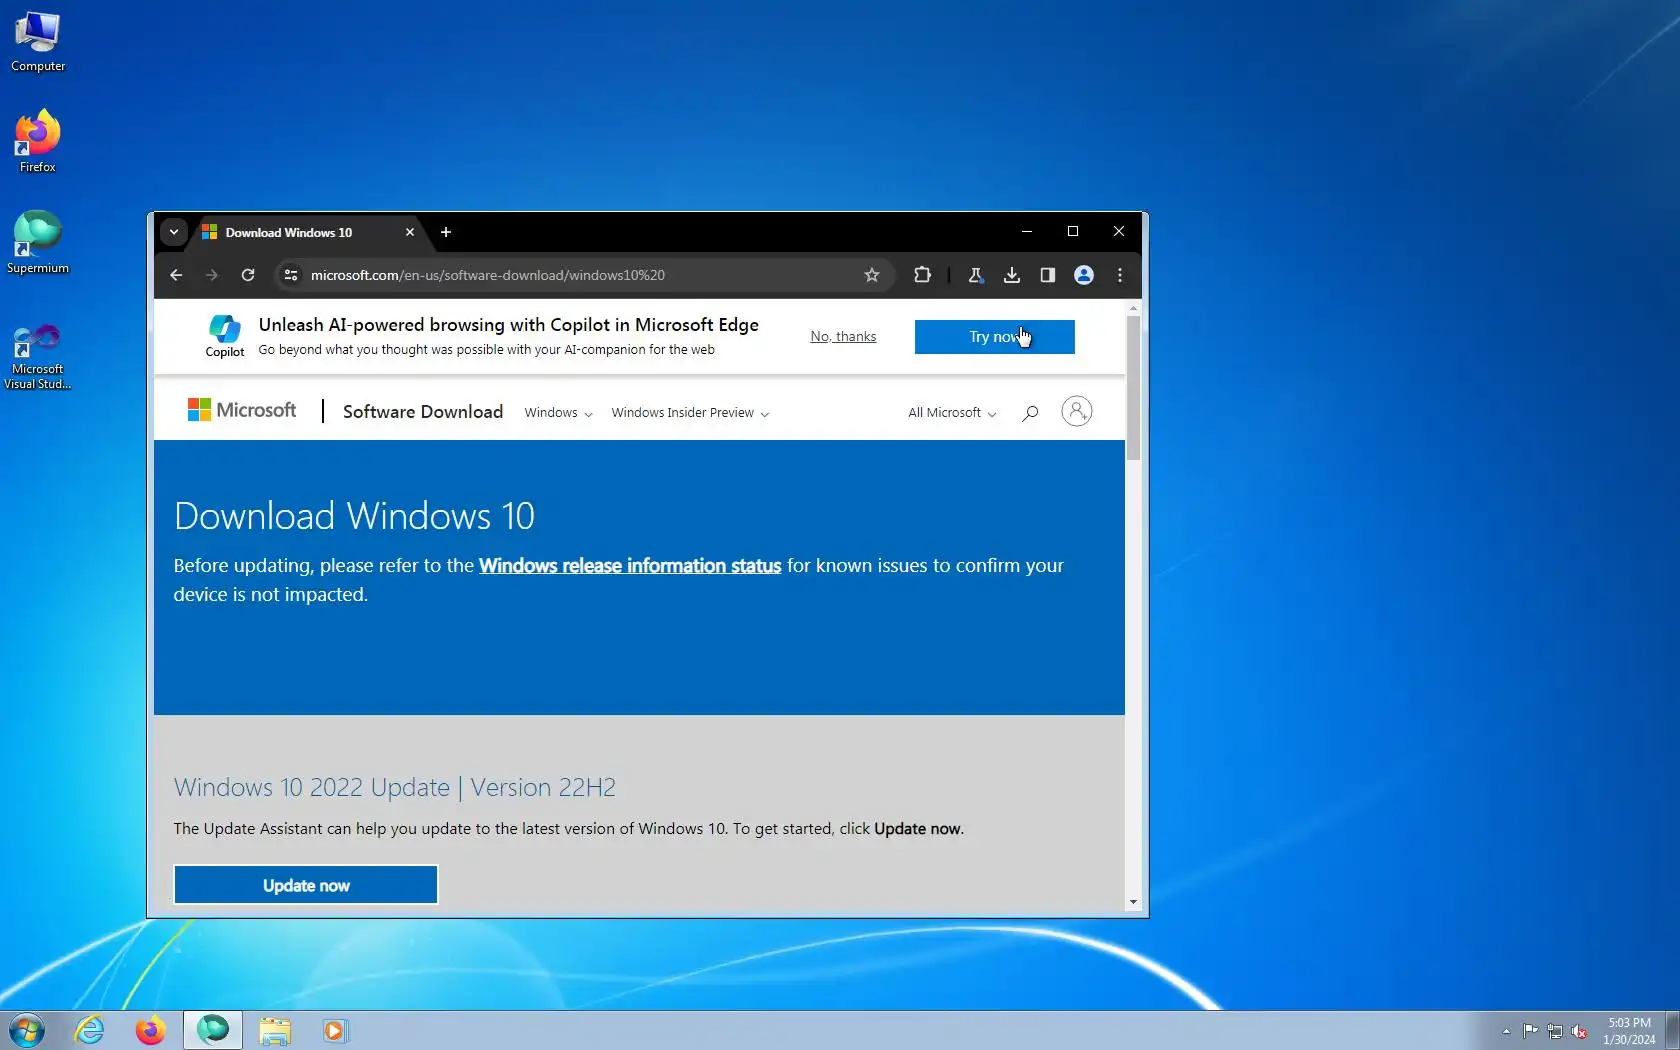Launch Internet Explorer from the taskbar

point(90,1030)
